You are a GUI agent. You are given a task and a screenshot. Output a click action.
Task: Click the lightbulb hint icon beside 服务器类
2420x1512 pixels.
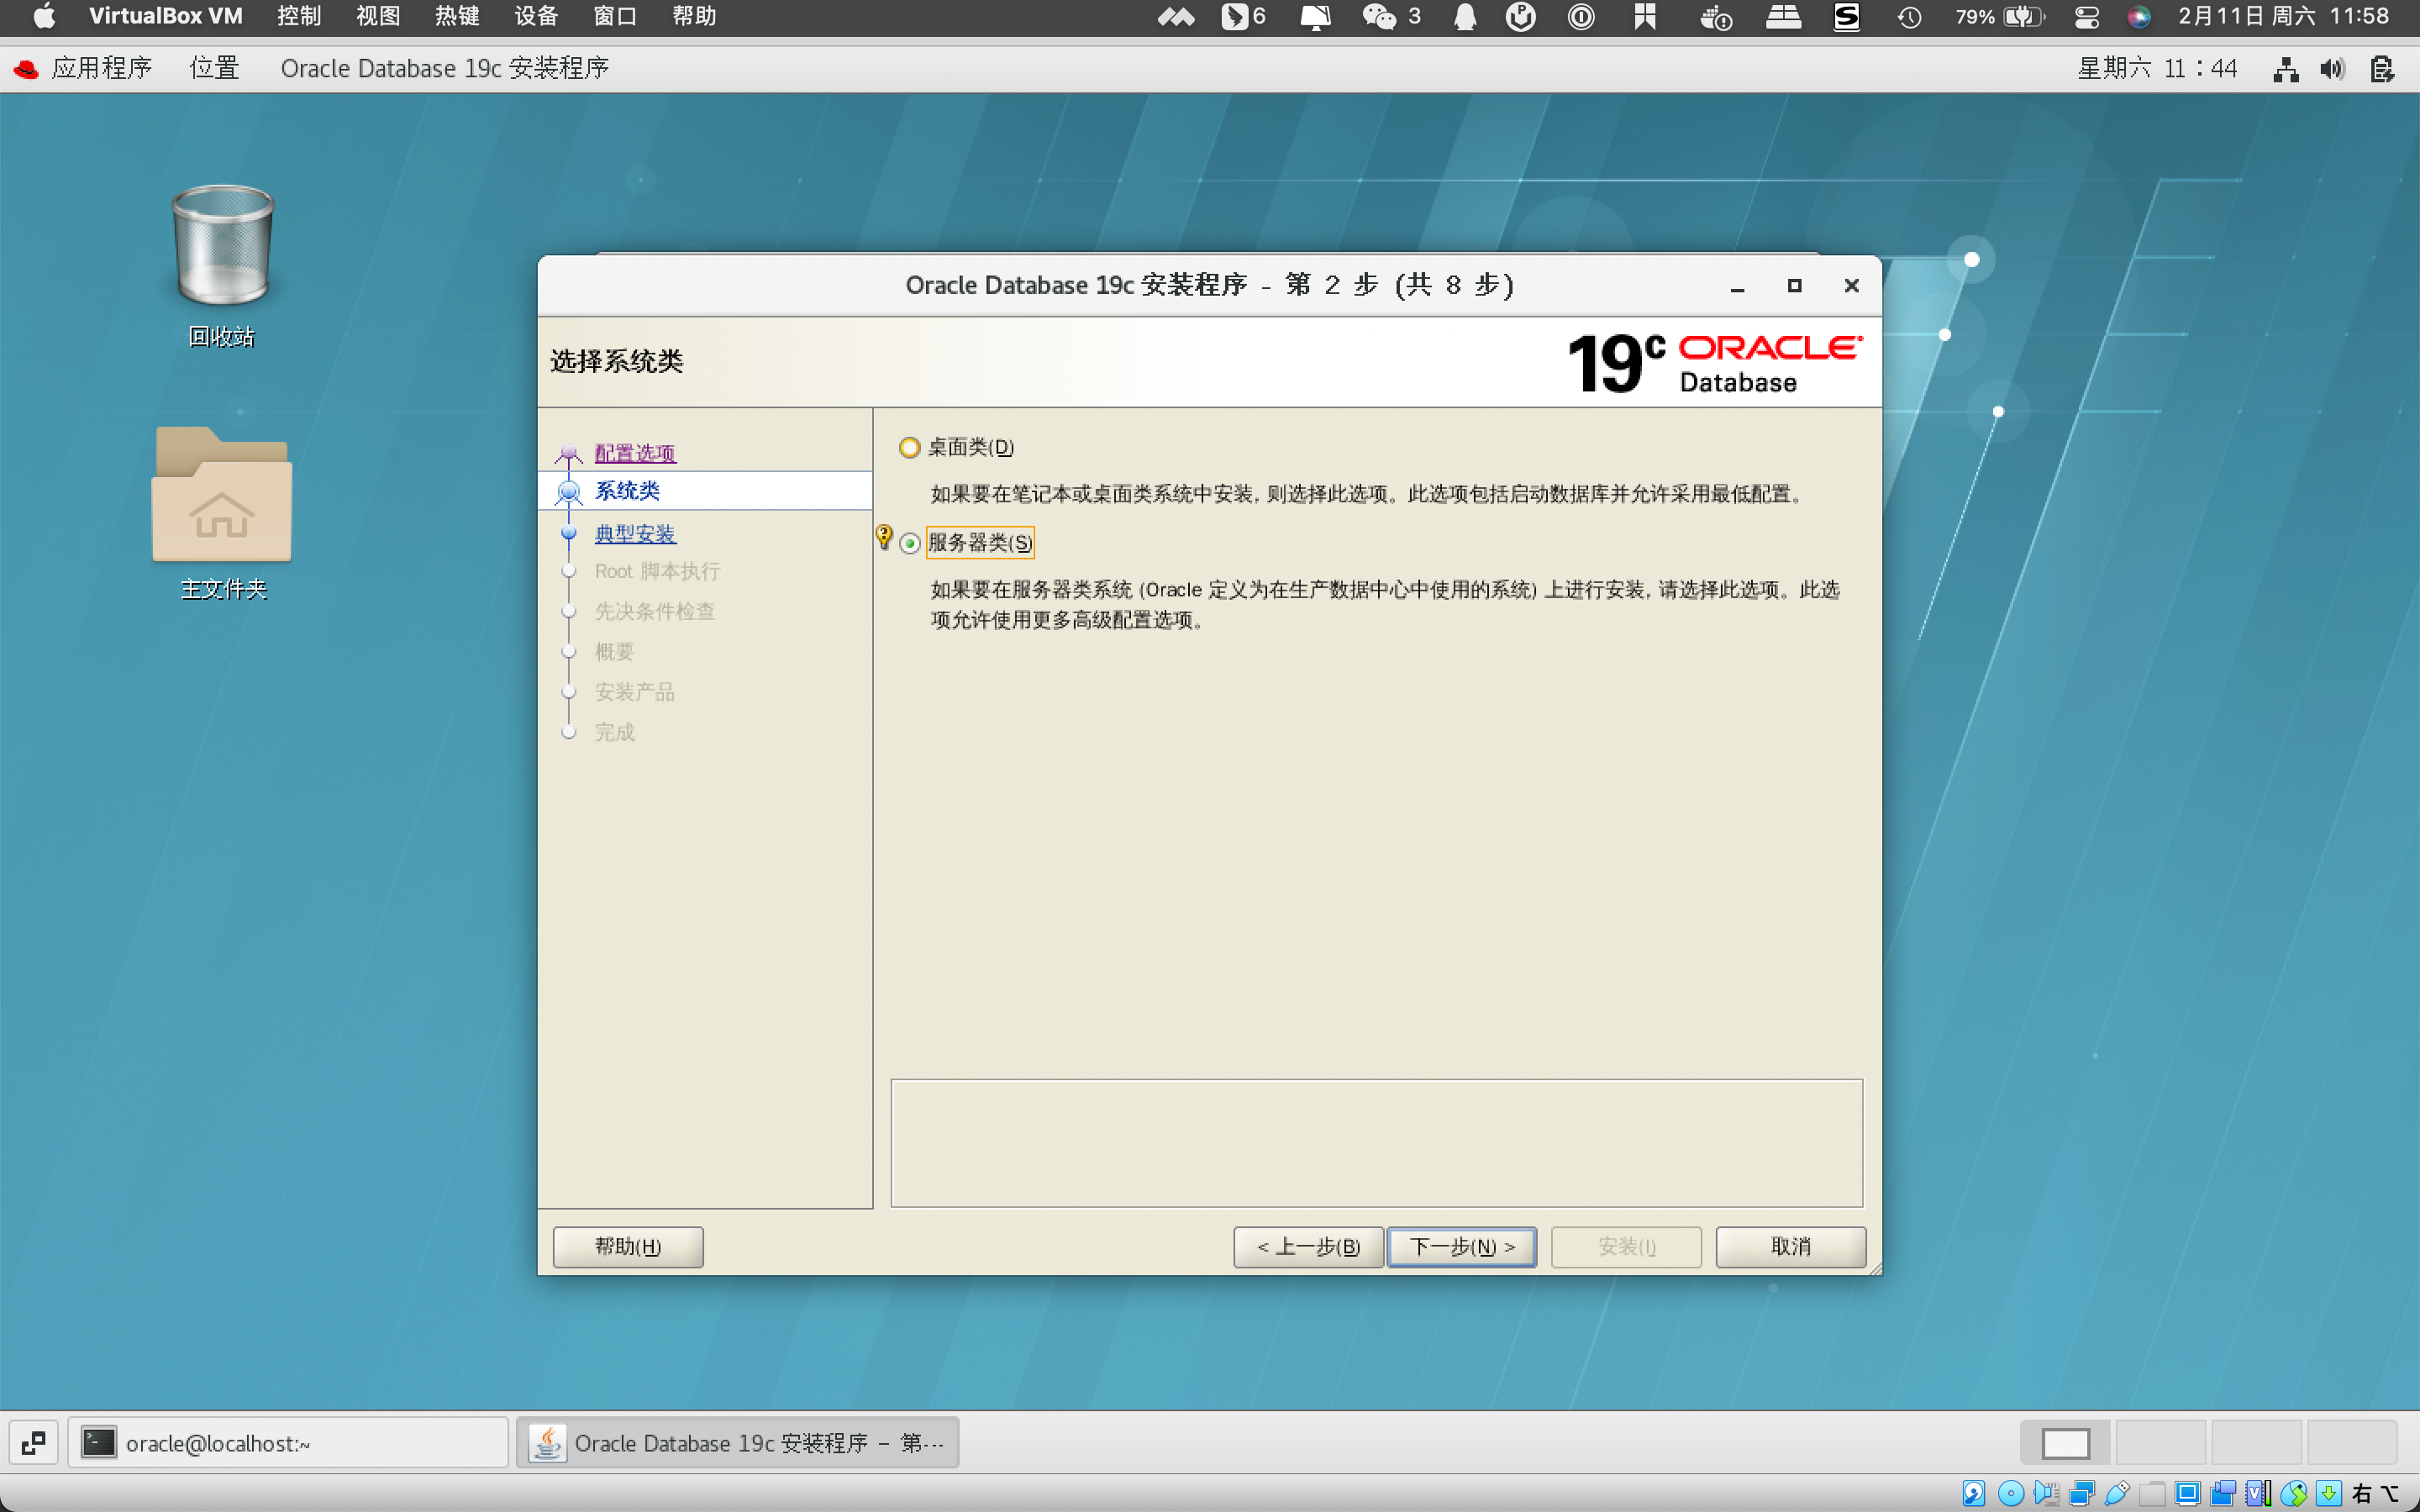click(x=884, y=537)
